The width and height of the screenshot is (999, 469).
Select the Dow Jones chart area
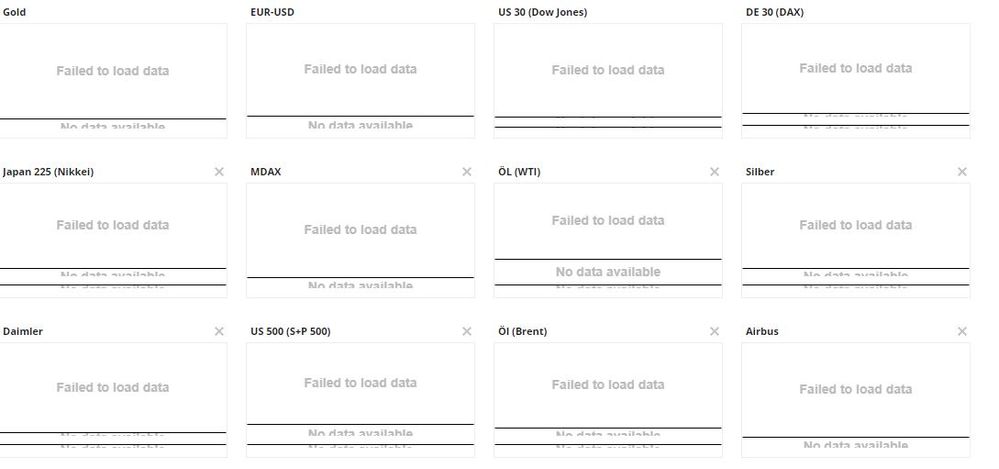[608, 71]
